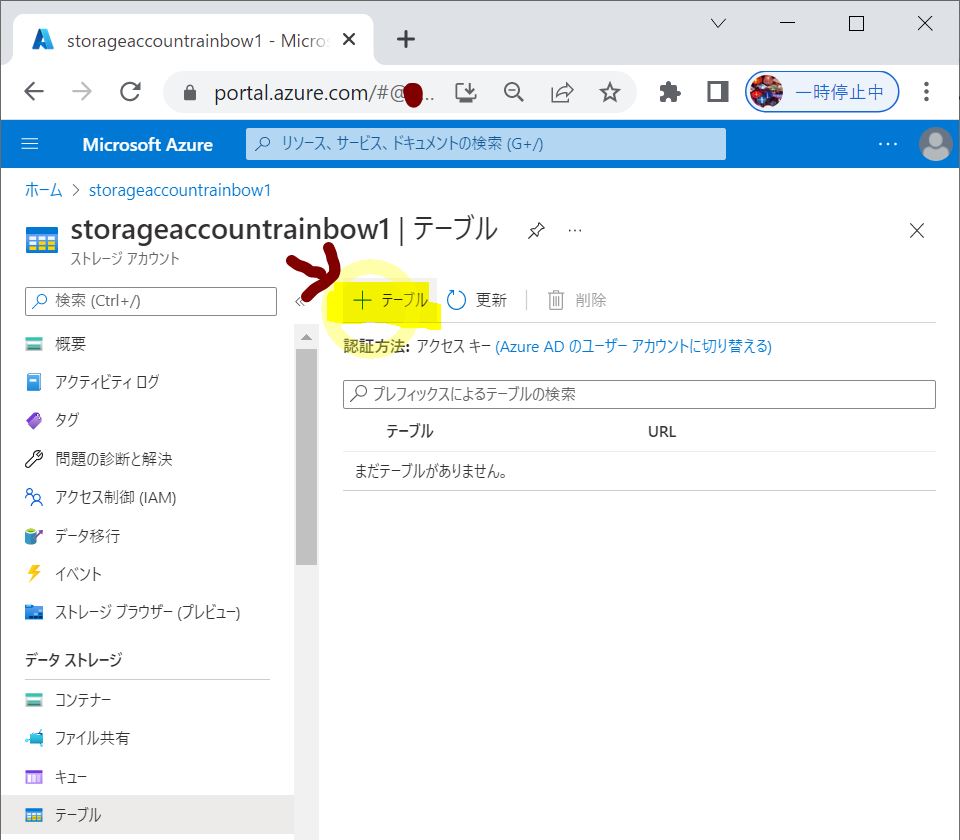
Task: Click the 更新 refresh button
Action: click(x=477, y=300)
